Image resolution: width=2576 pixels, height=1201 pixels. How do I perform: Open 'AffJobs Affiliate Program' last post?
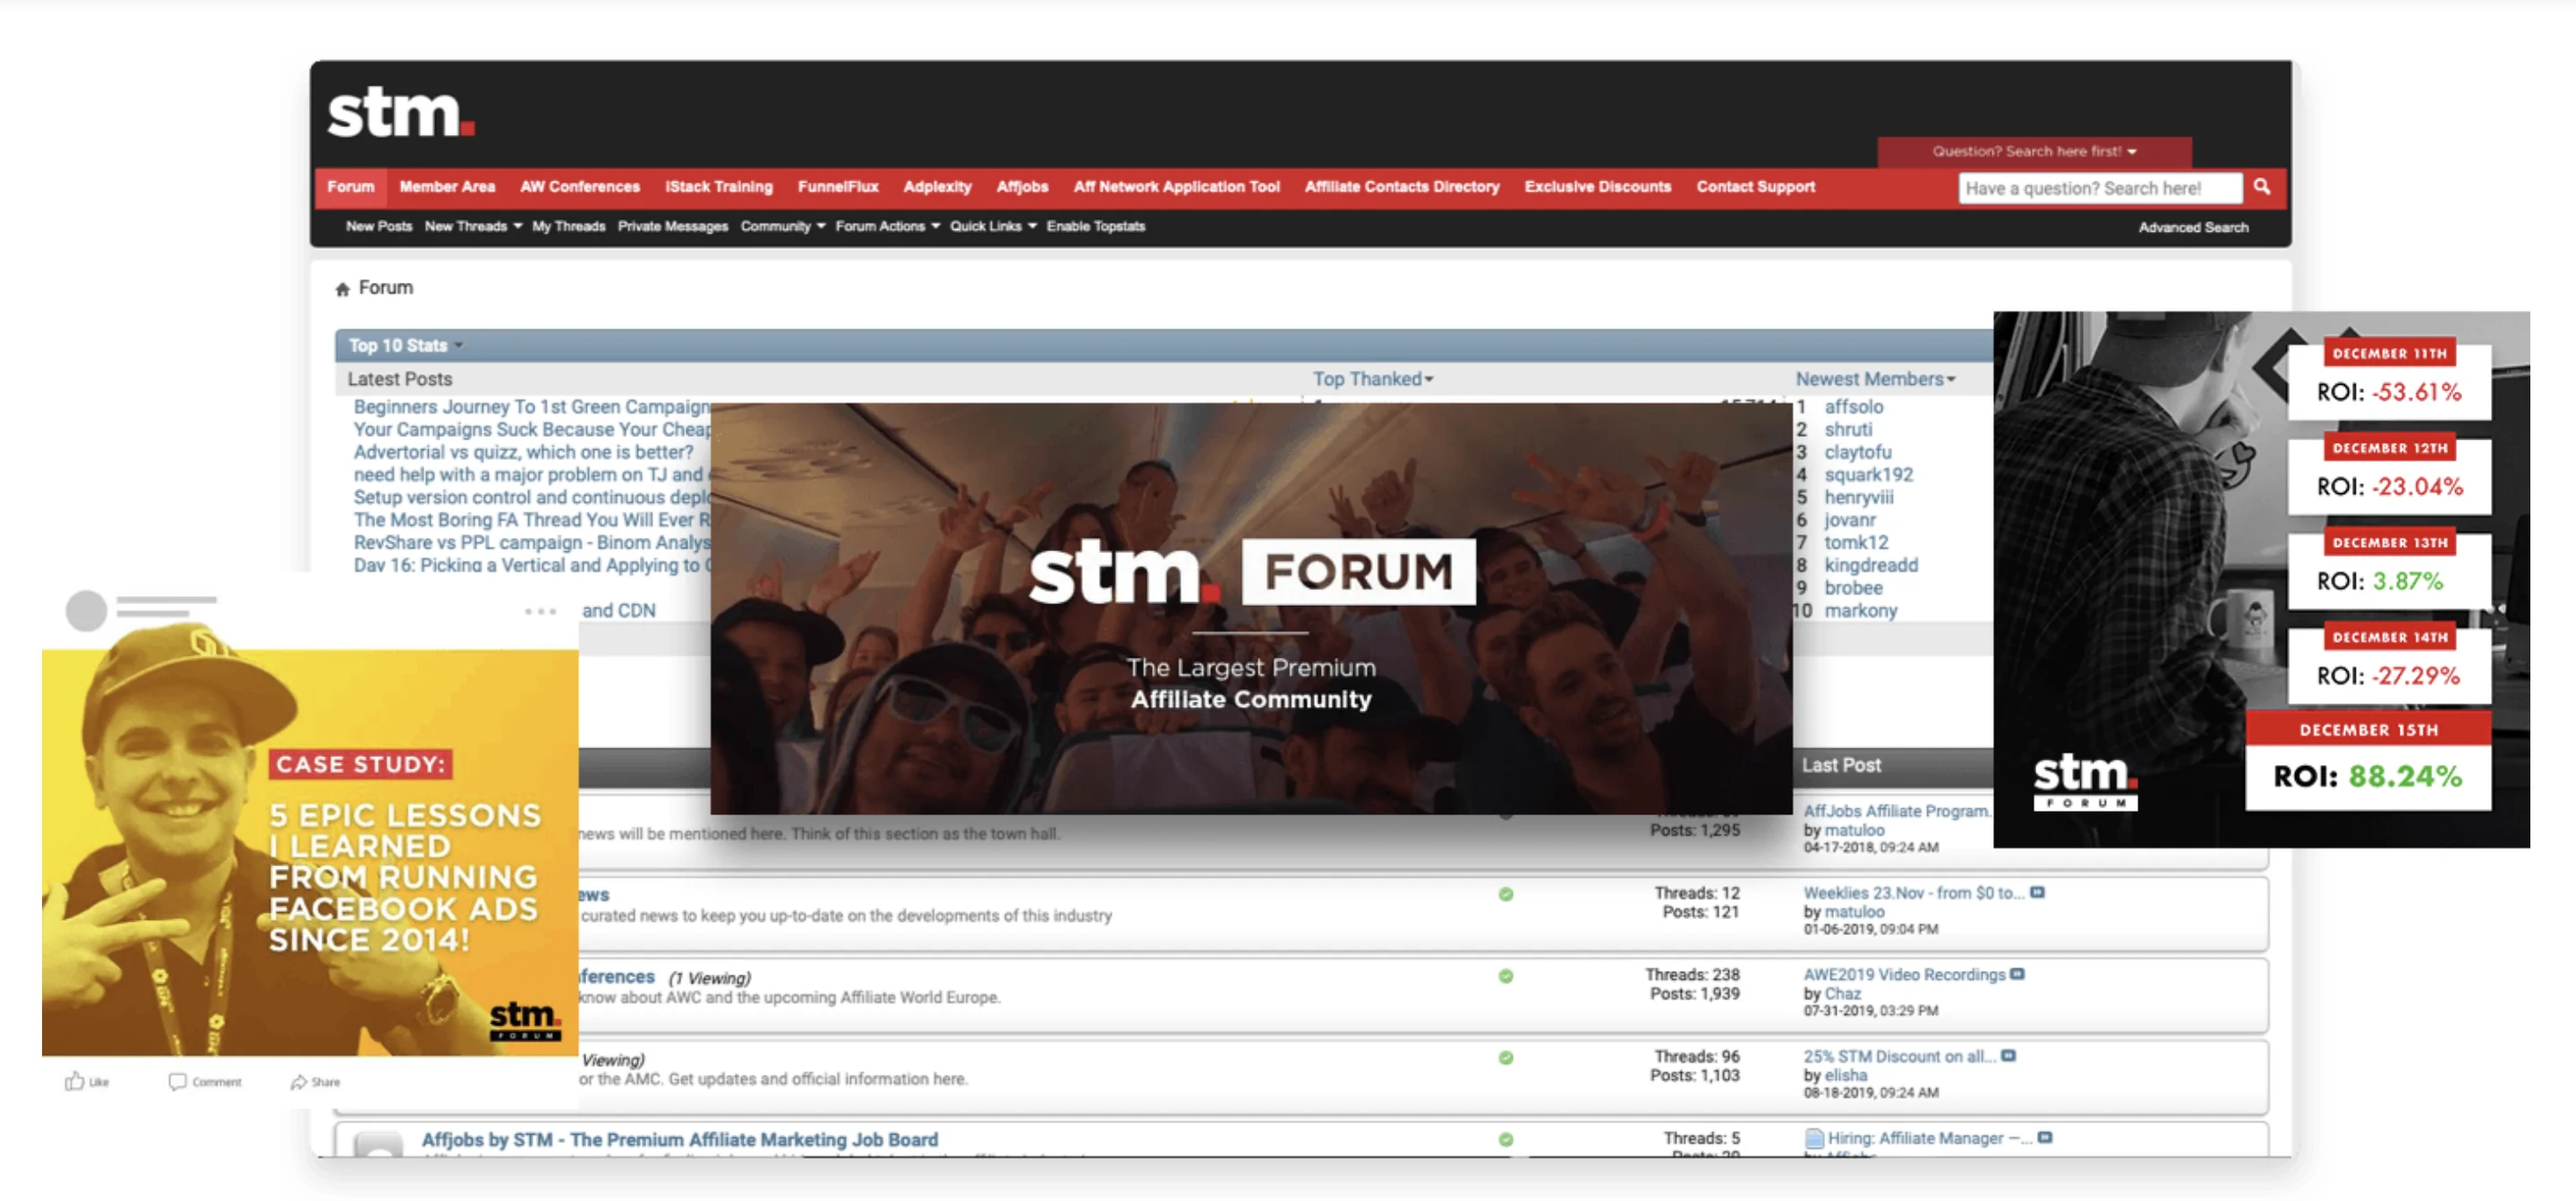[x=1897, y=811]
